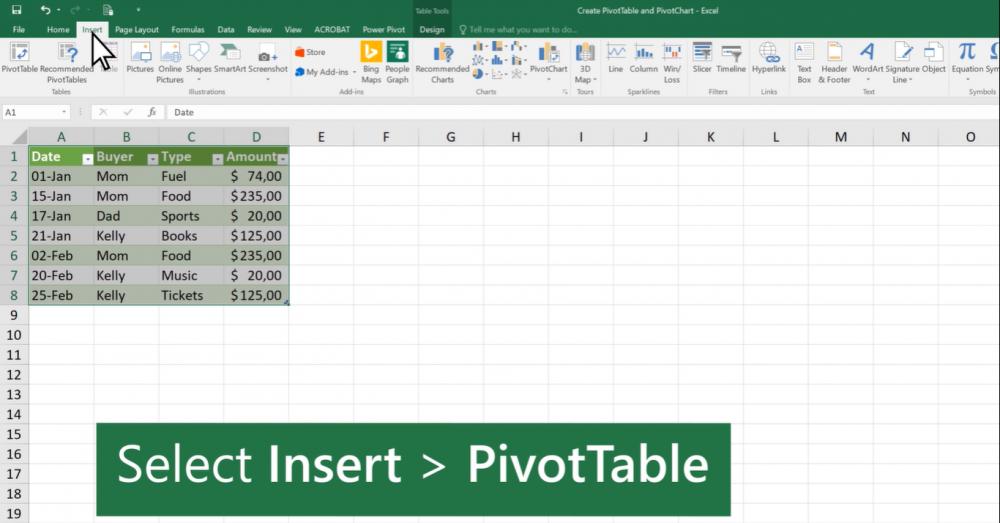
Task: Select column E header
Action: click(321, 136)
